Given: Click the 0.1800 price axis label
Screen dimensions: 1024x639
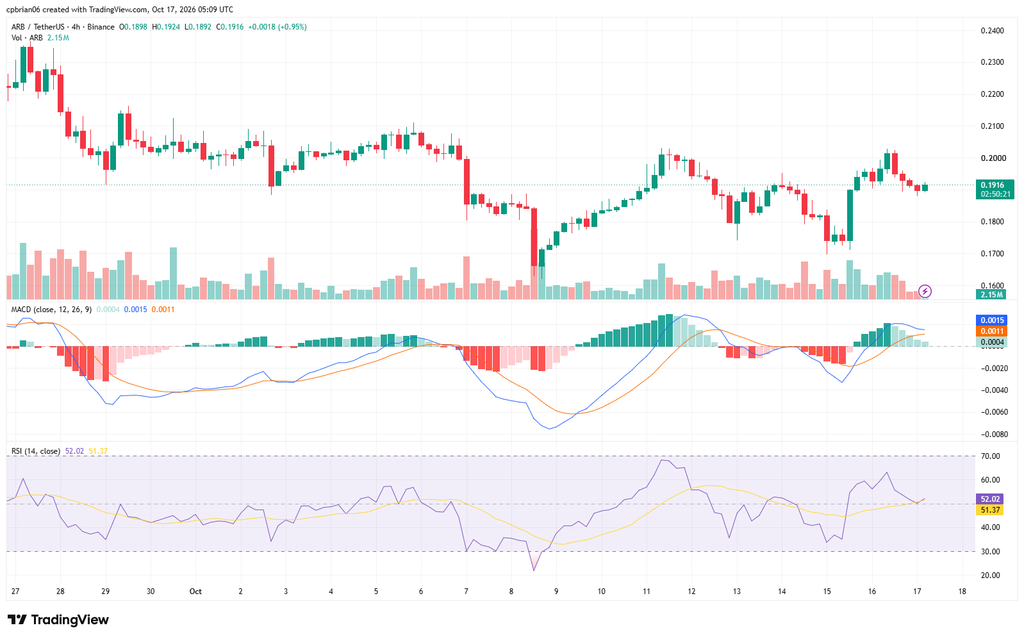Looking at the screenshot, I should coord(993,221).
